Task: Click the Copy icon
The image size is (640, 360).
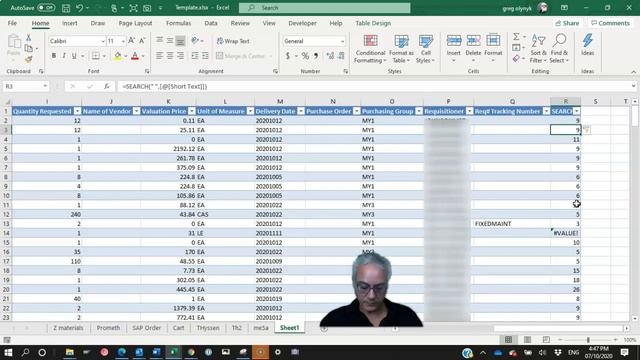Action: pyautogui.click(x=28, y=49)
